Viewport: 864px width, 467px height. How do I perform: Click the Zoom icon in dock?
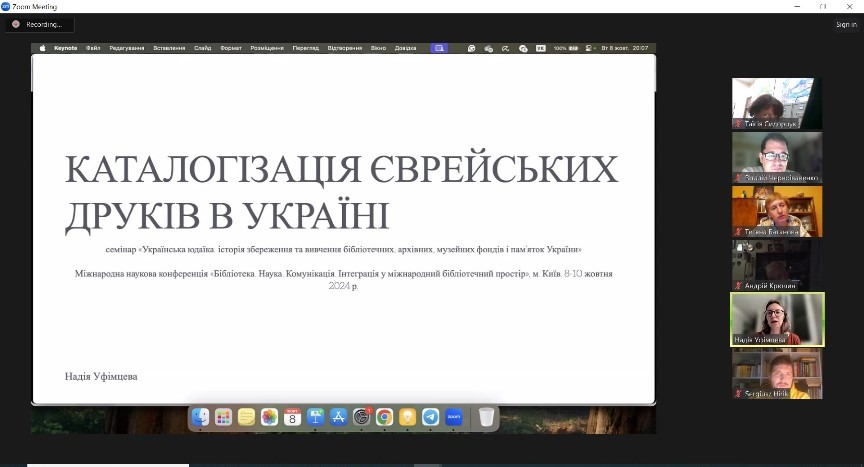point(454,417)
